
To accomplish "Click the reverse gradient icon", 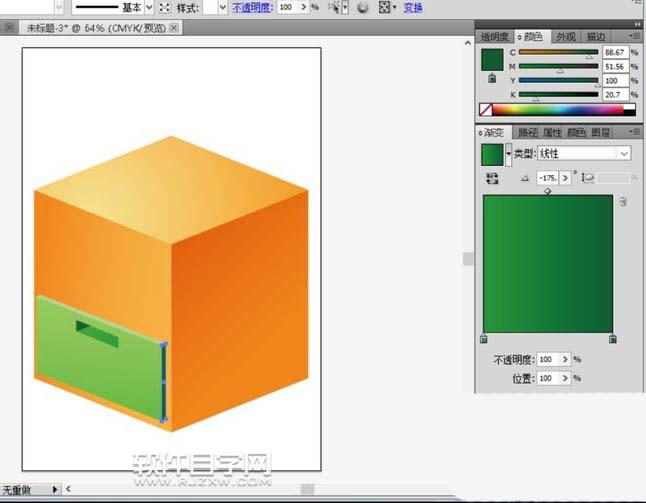I will (x=491, y=177).
